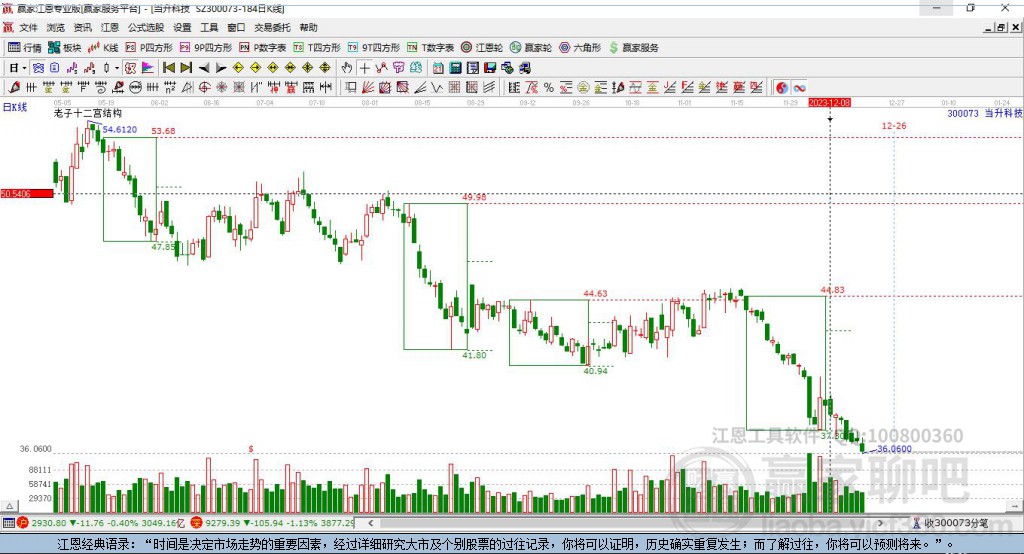Click the 300073 stock code label
Viewport: 1024px width, 554px height.
click(963, 113)
